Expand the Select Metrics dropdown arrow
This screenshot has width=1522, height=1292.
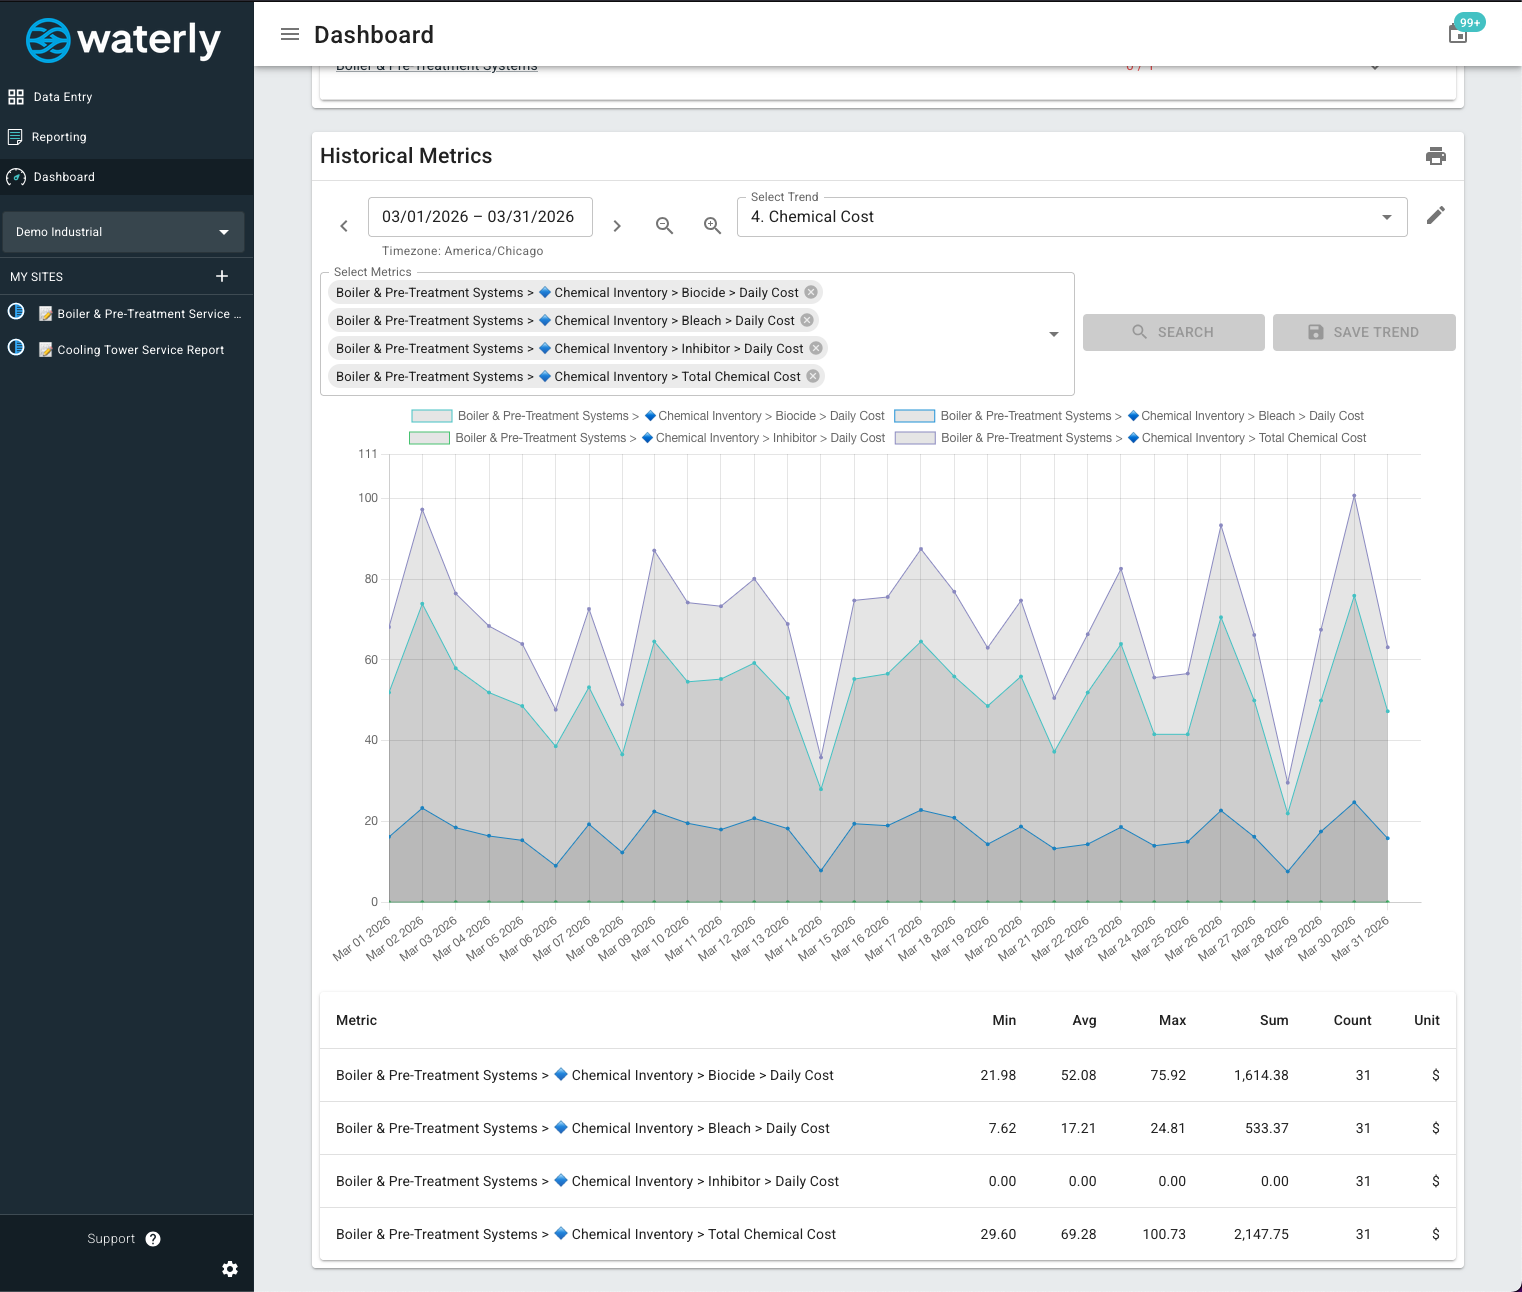point(1053,334)
